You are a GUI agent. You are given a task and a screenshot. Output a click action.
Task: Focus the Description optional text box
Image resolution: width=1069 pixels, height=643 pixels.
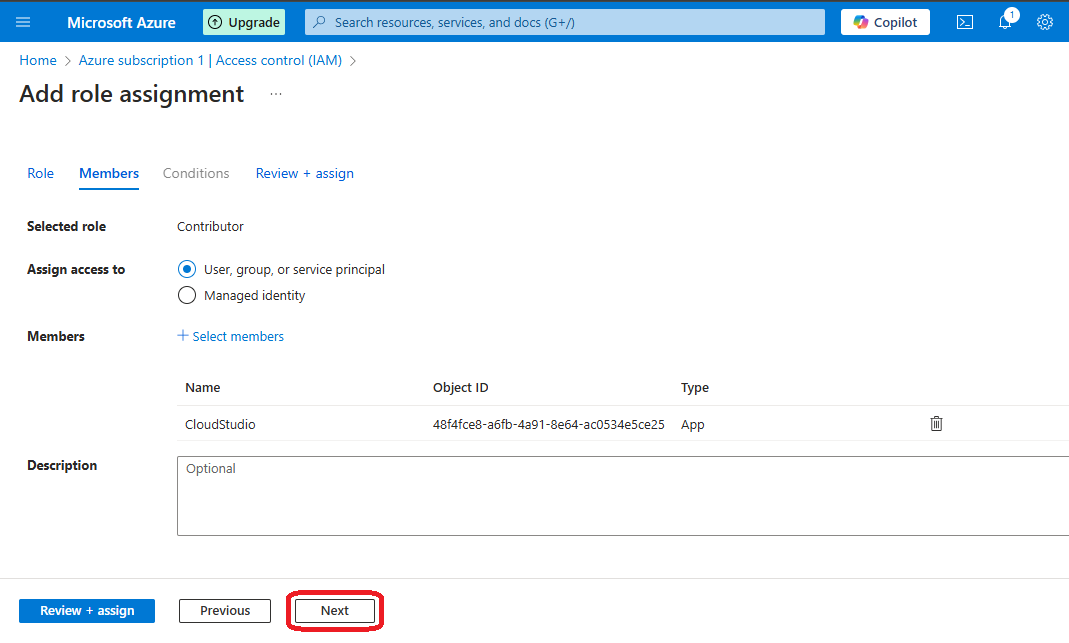tap(622, 496)
